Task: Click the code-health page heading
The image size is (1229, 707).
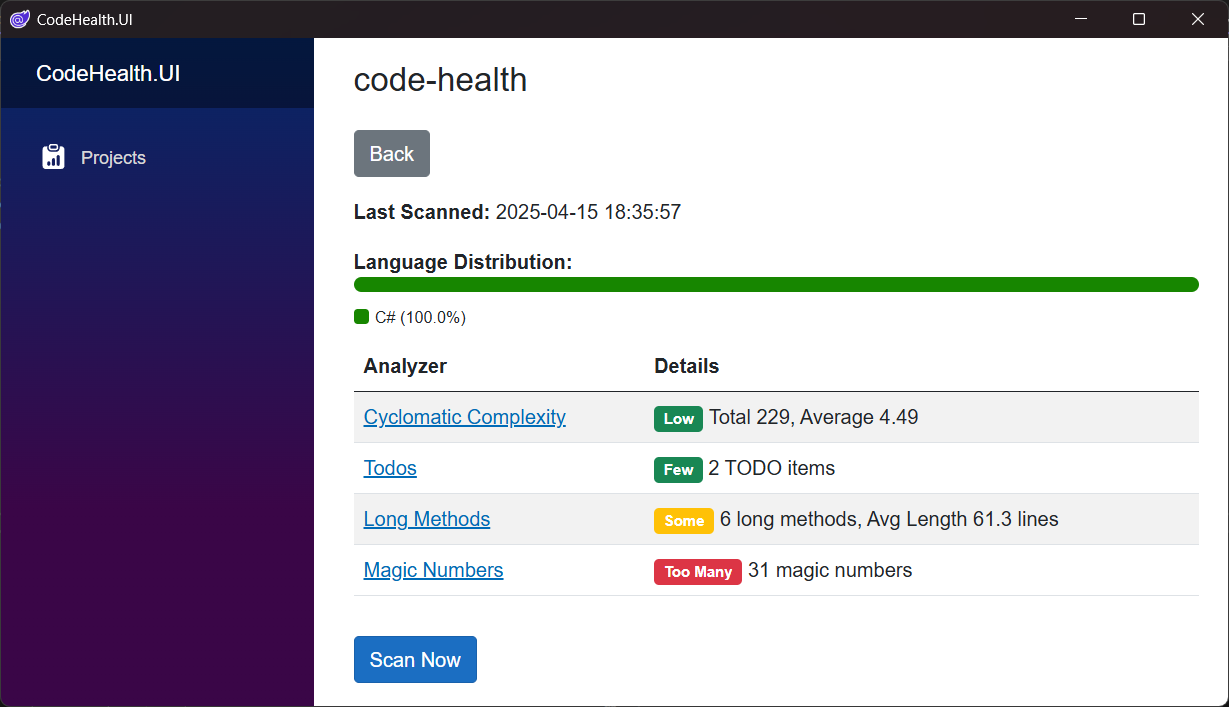Action: (440, 80)
